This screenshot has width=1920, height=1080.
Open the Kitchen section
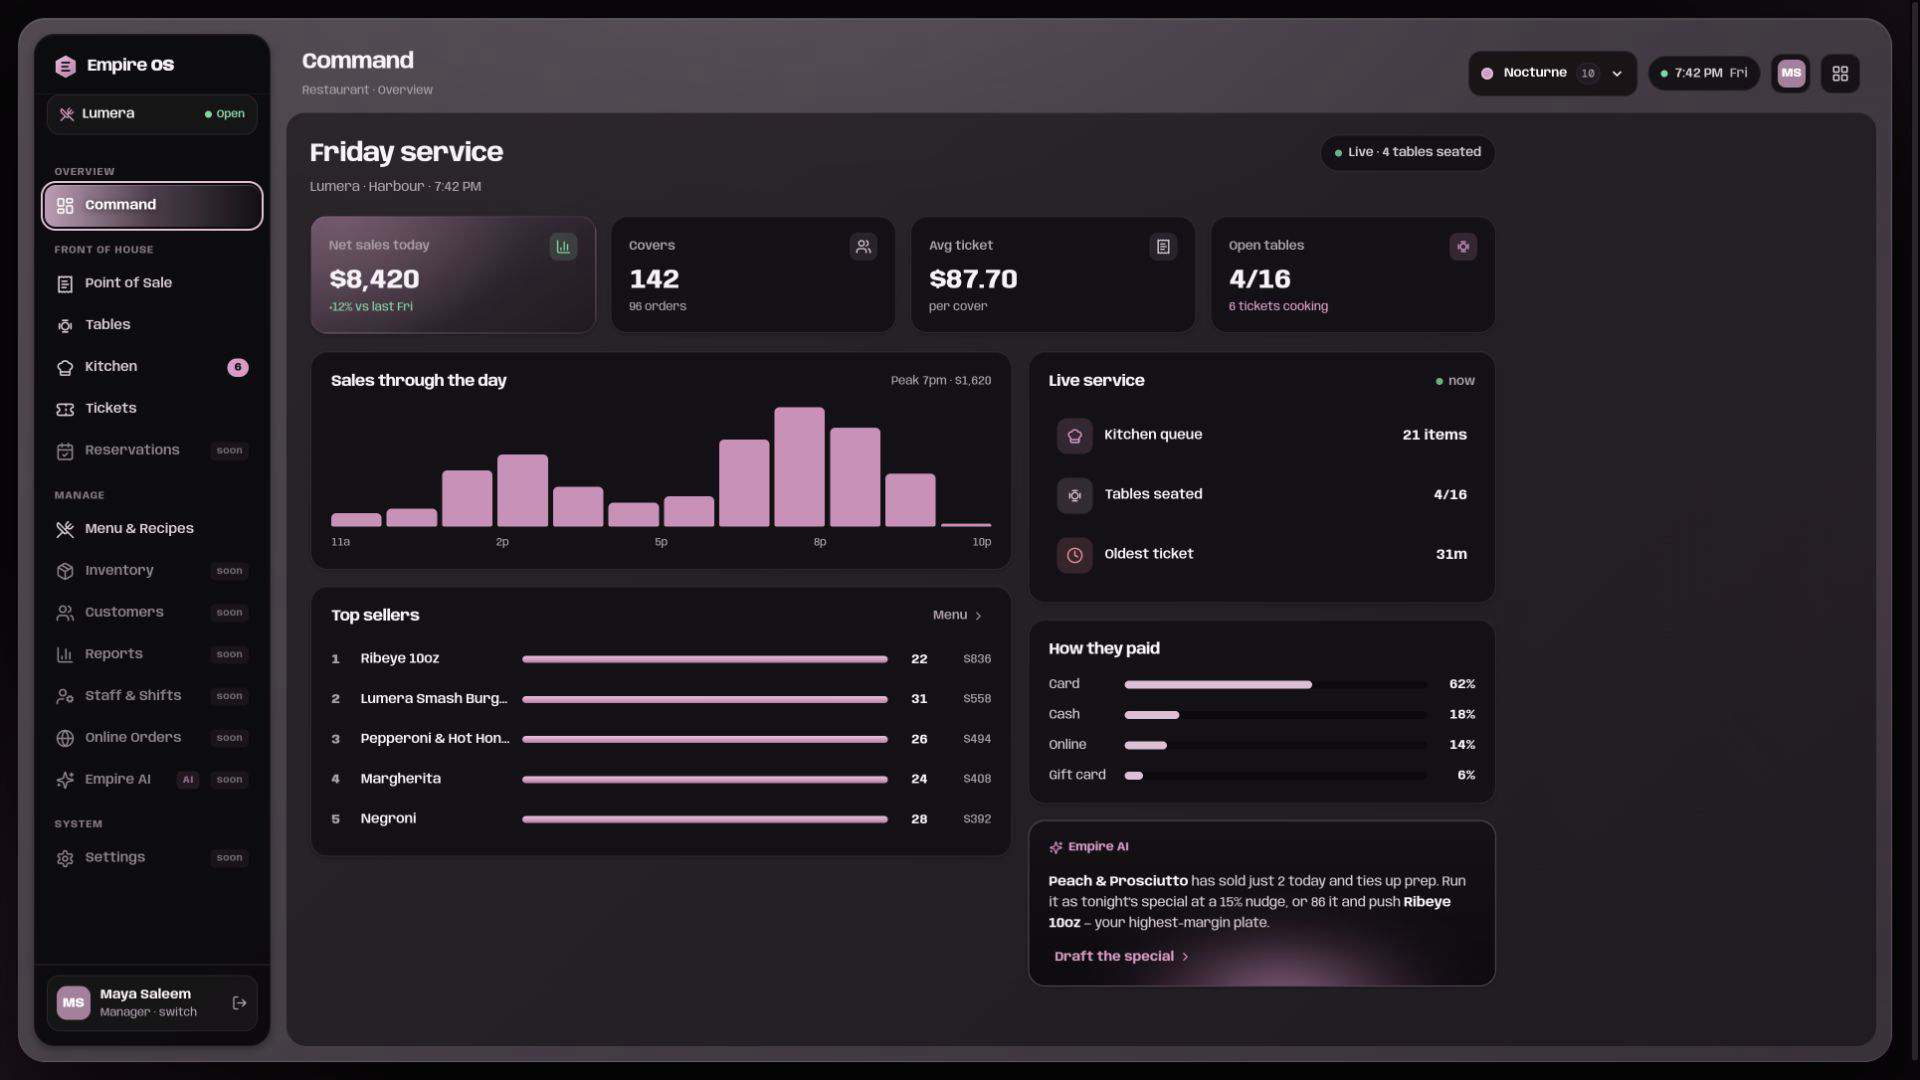(152, 367)
